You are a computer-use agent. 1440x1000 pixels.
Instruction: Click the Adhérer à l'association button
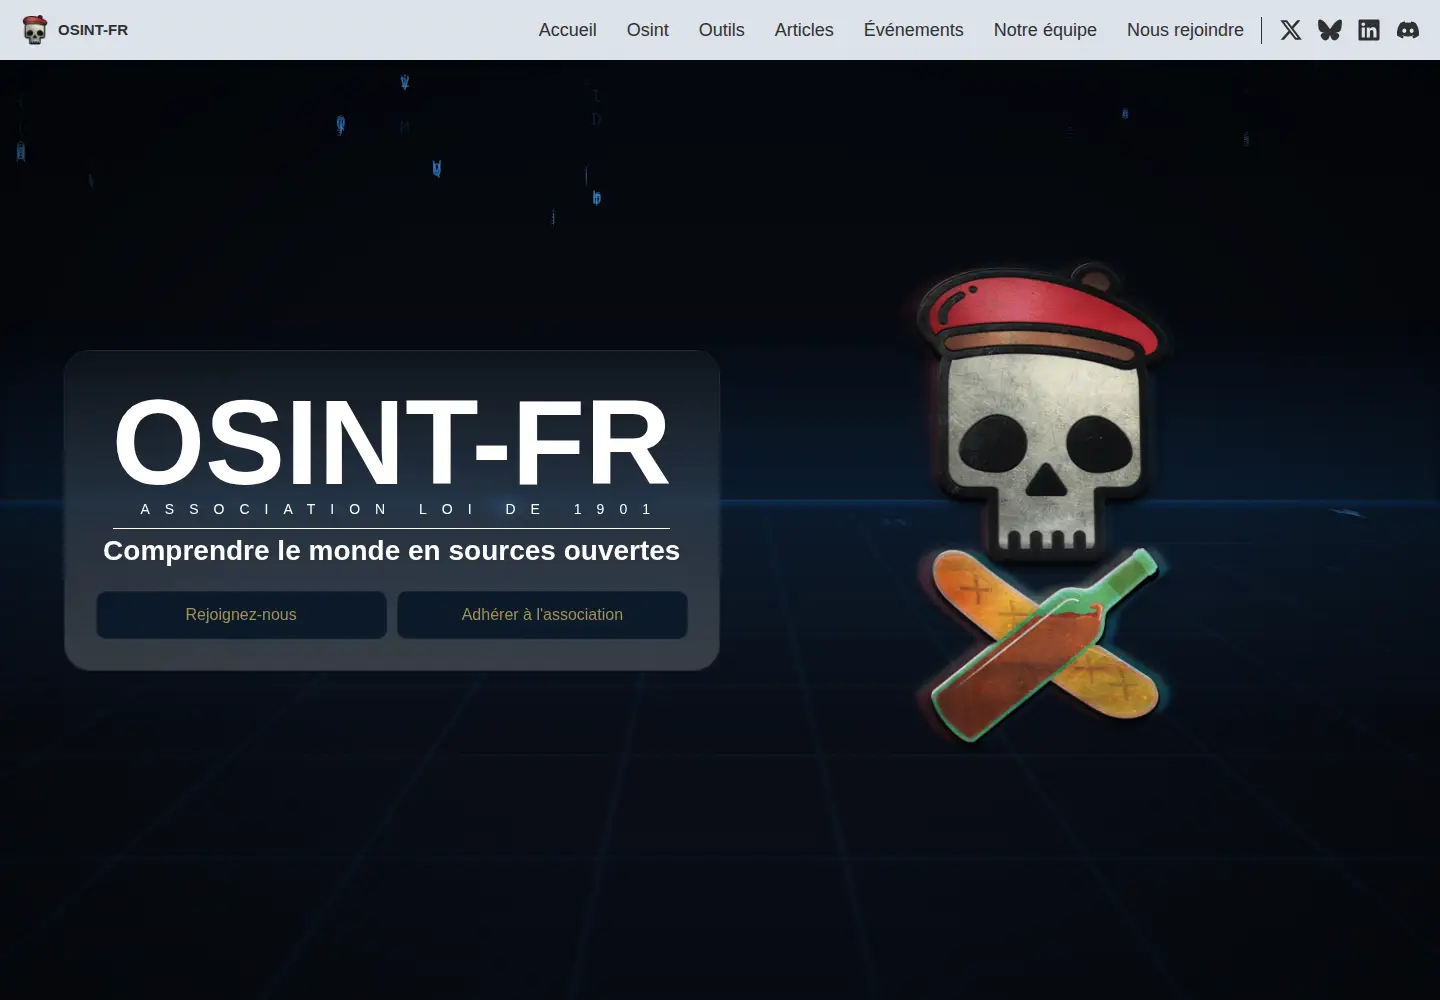(x=542, y=615)
